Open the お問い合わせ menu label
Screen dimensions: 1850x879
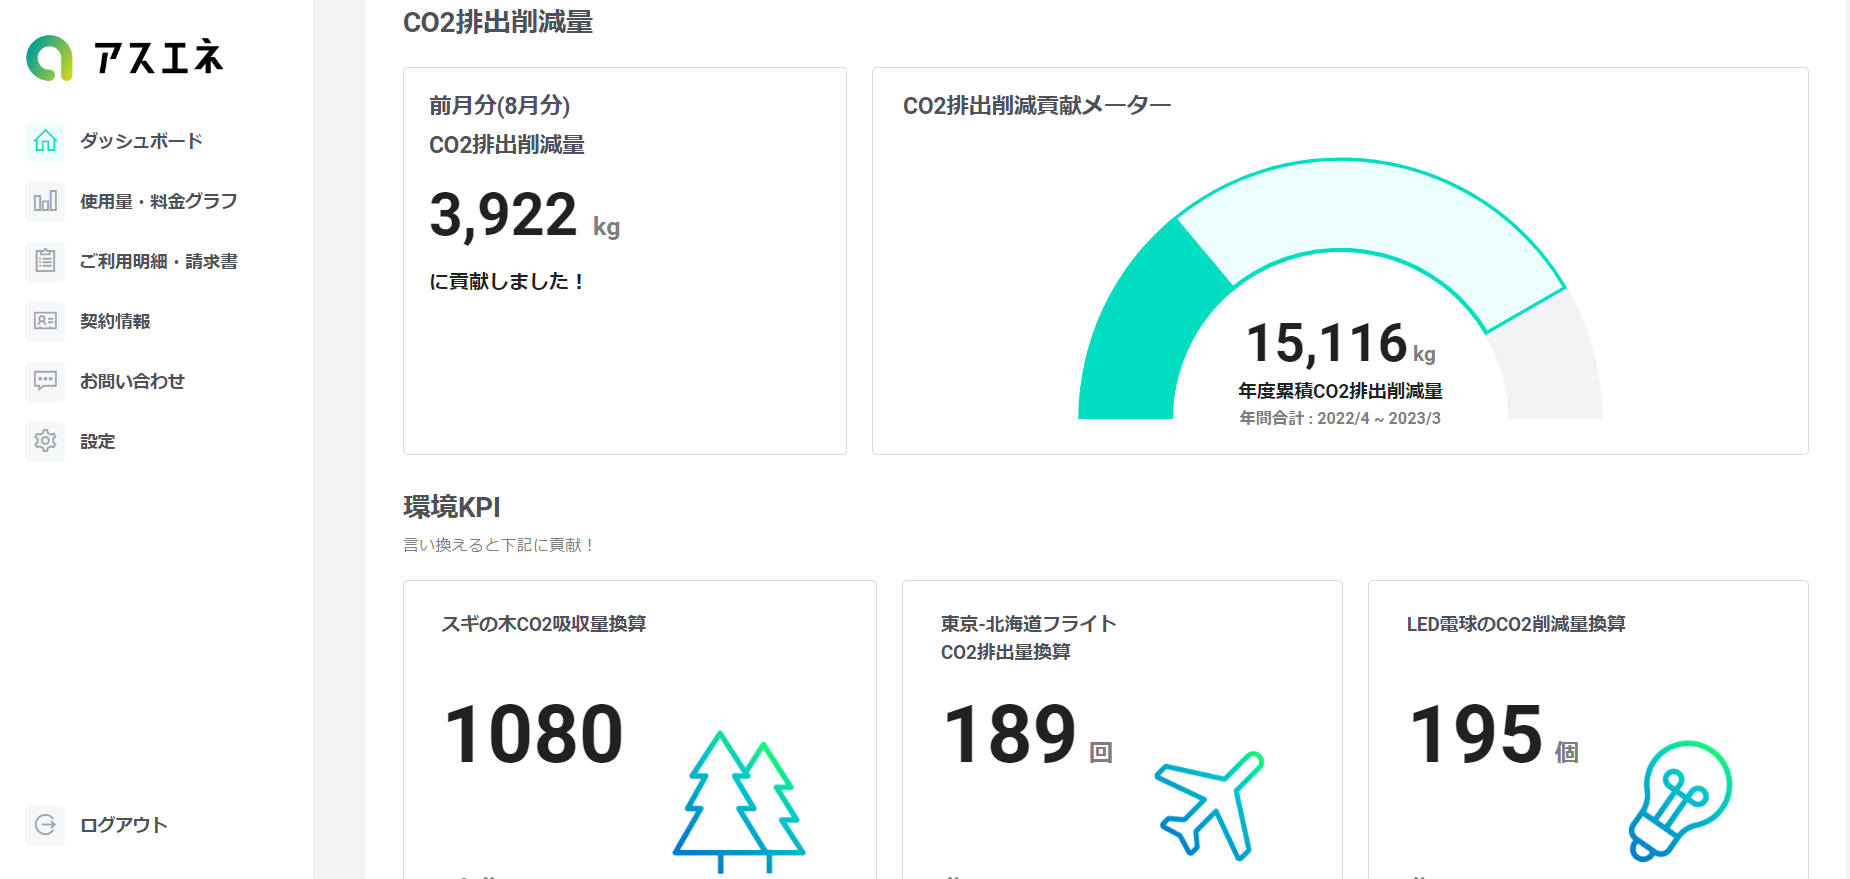click(132, 381)
